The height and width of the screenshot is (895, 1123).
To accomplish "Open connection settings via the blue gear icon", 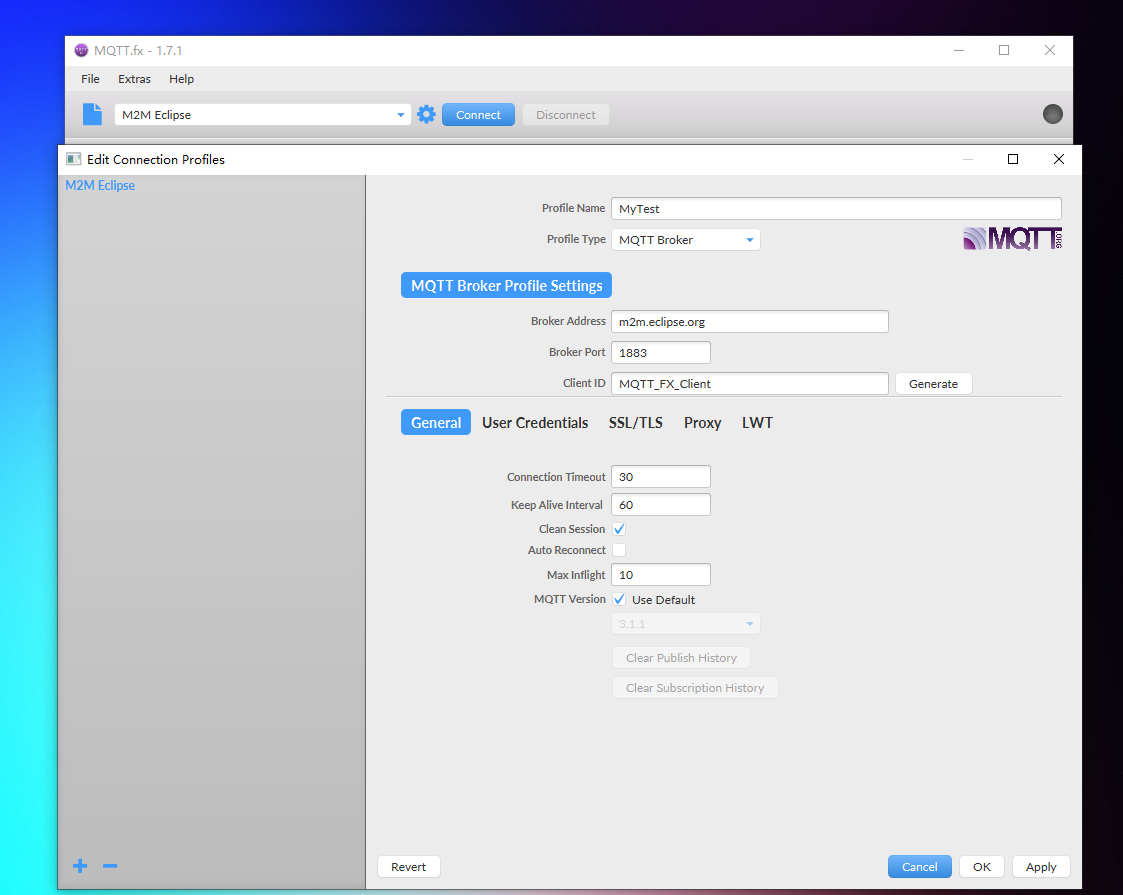I will click(426, 115).
